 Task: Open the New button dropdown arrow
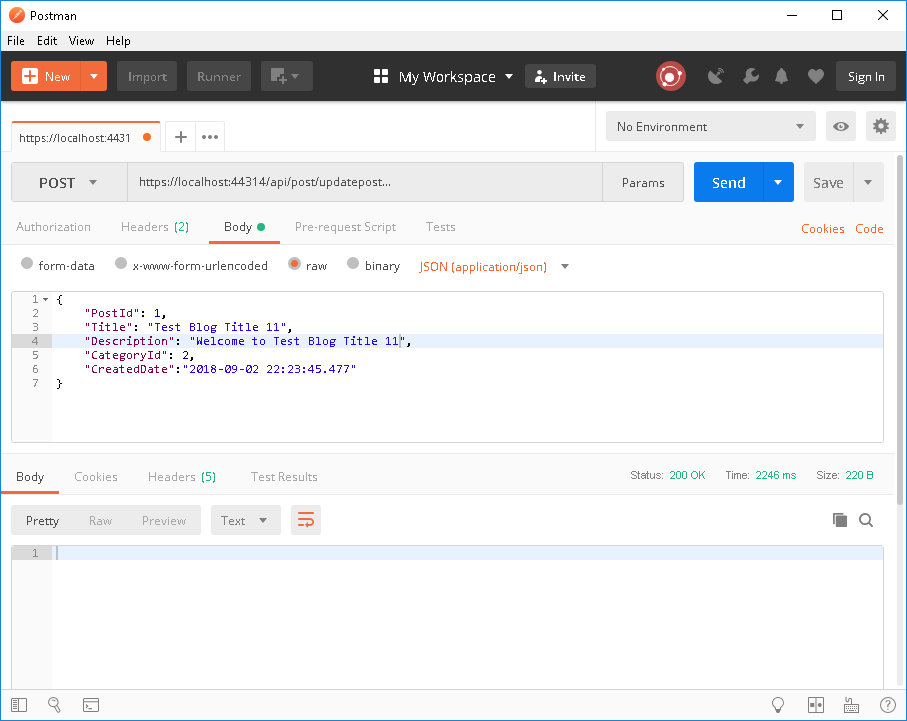[94, 76]
